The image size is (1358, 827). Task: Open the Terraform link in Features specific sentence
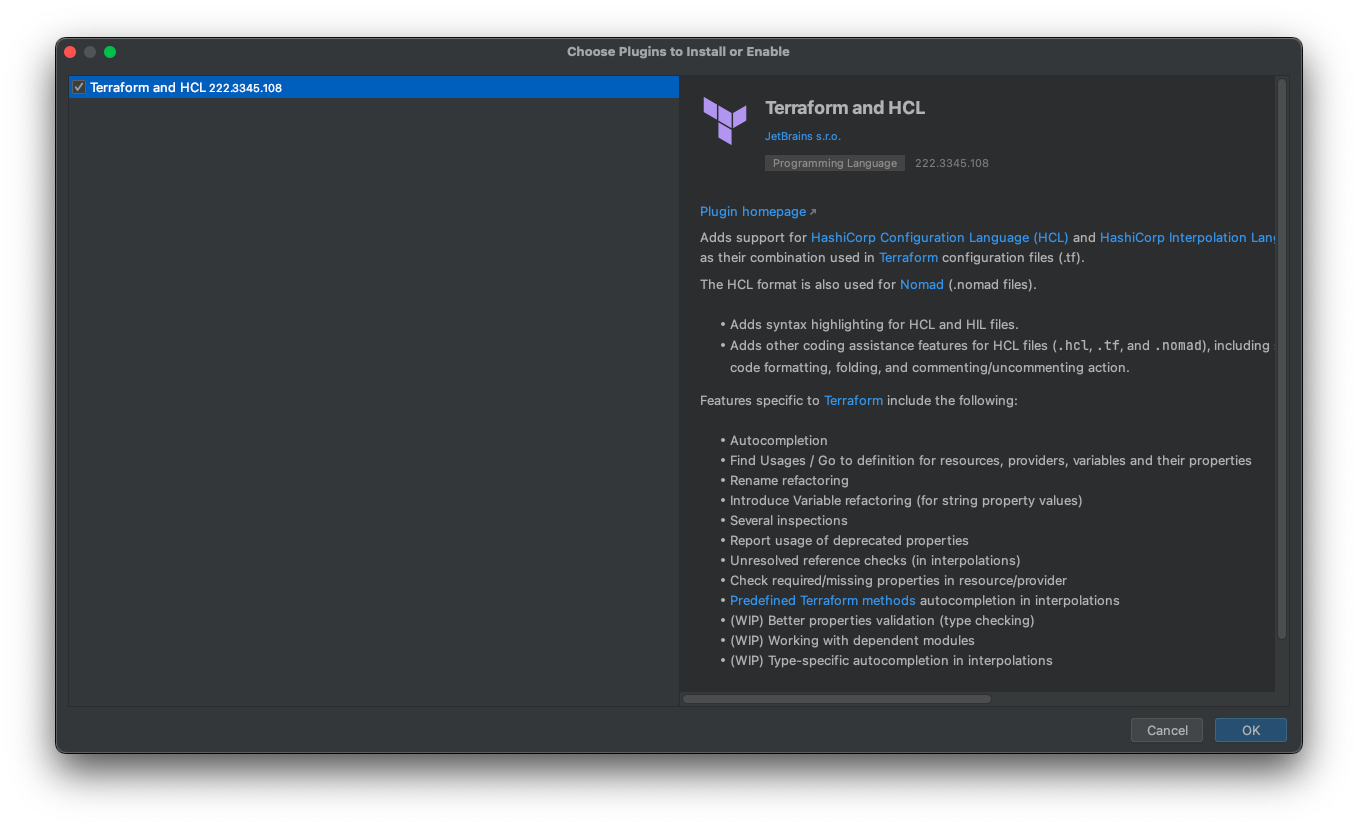click(x=853, y=400)
